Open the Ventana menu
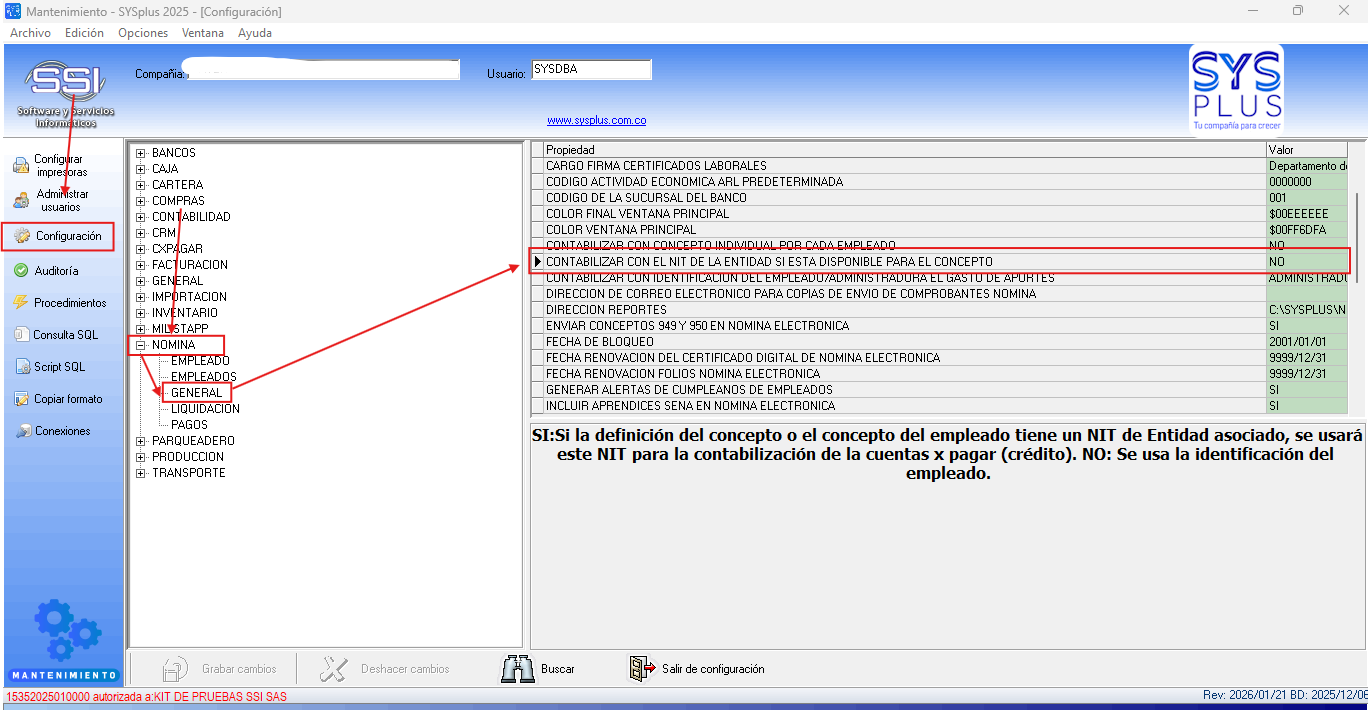 coord(203,33)
